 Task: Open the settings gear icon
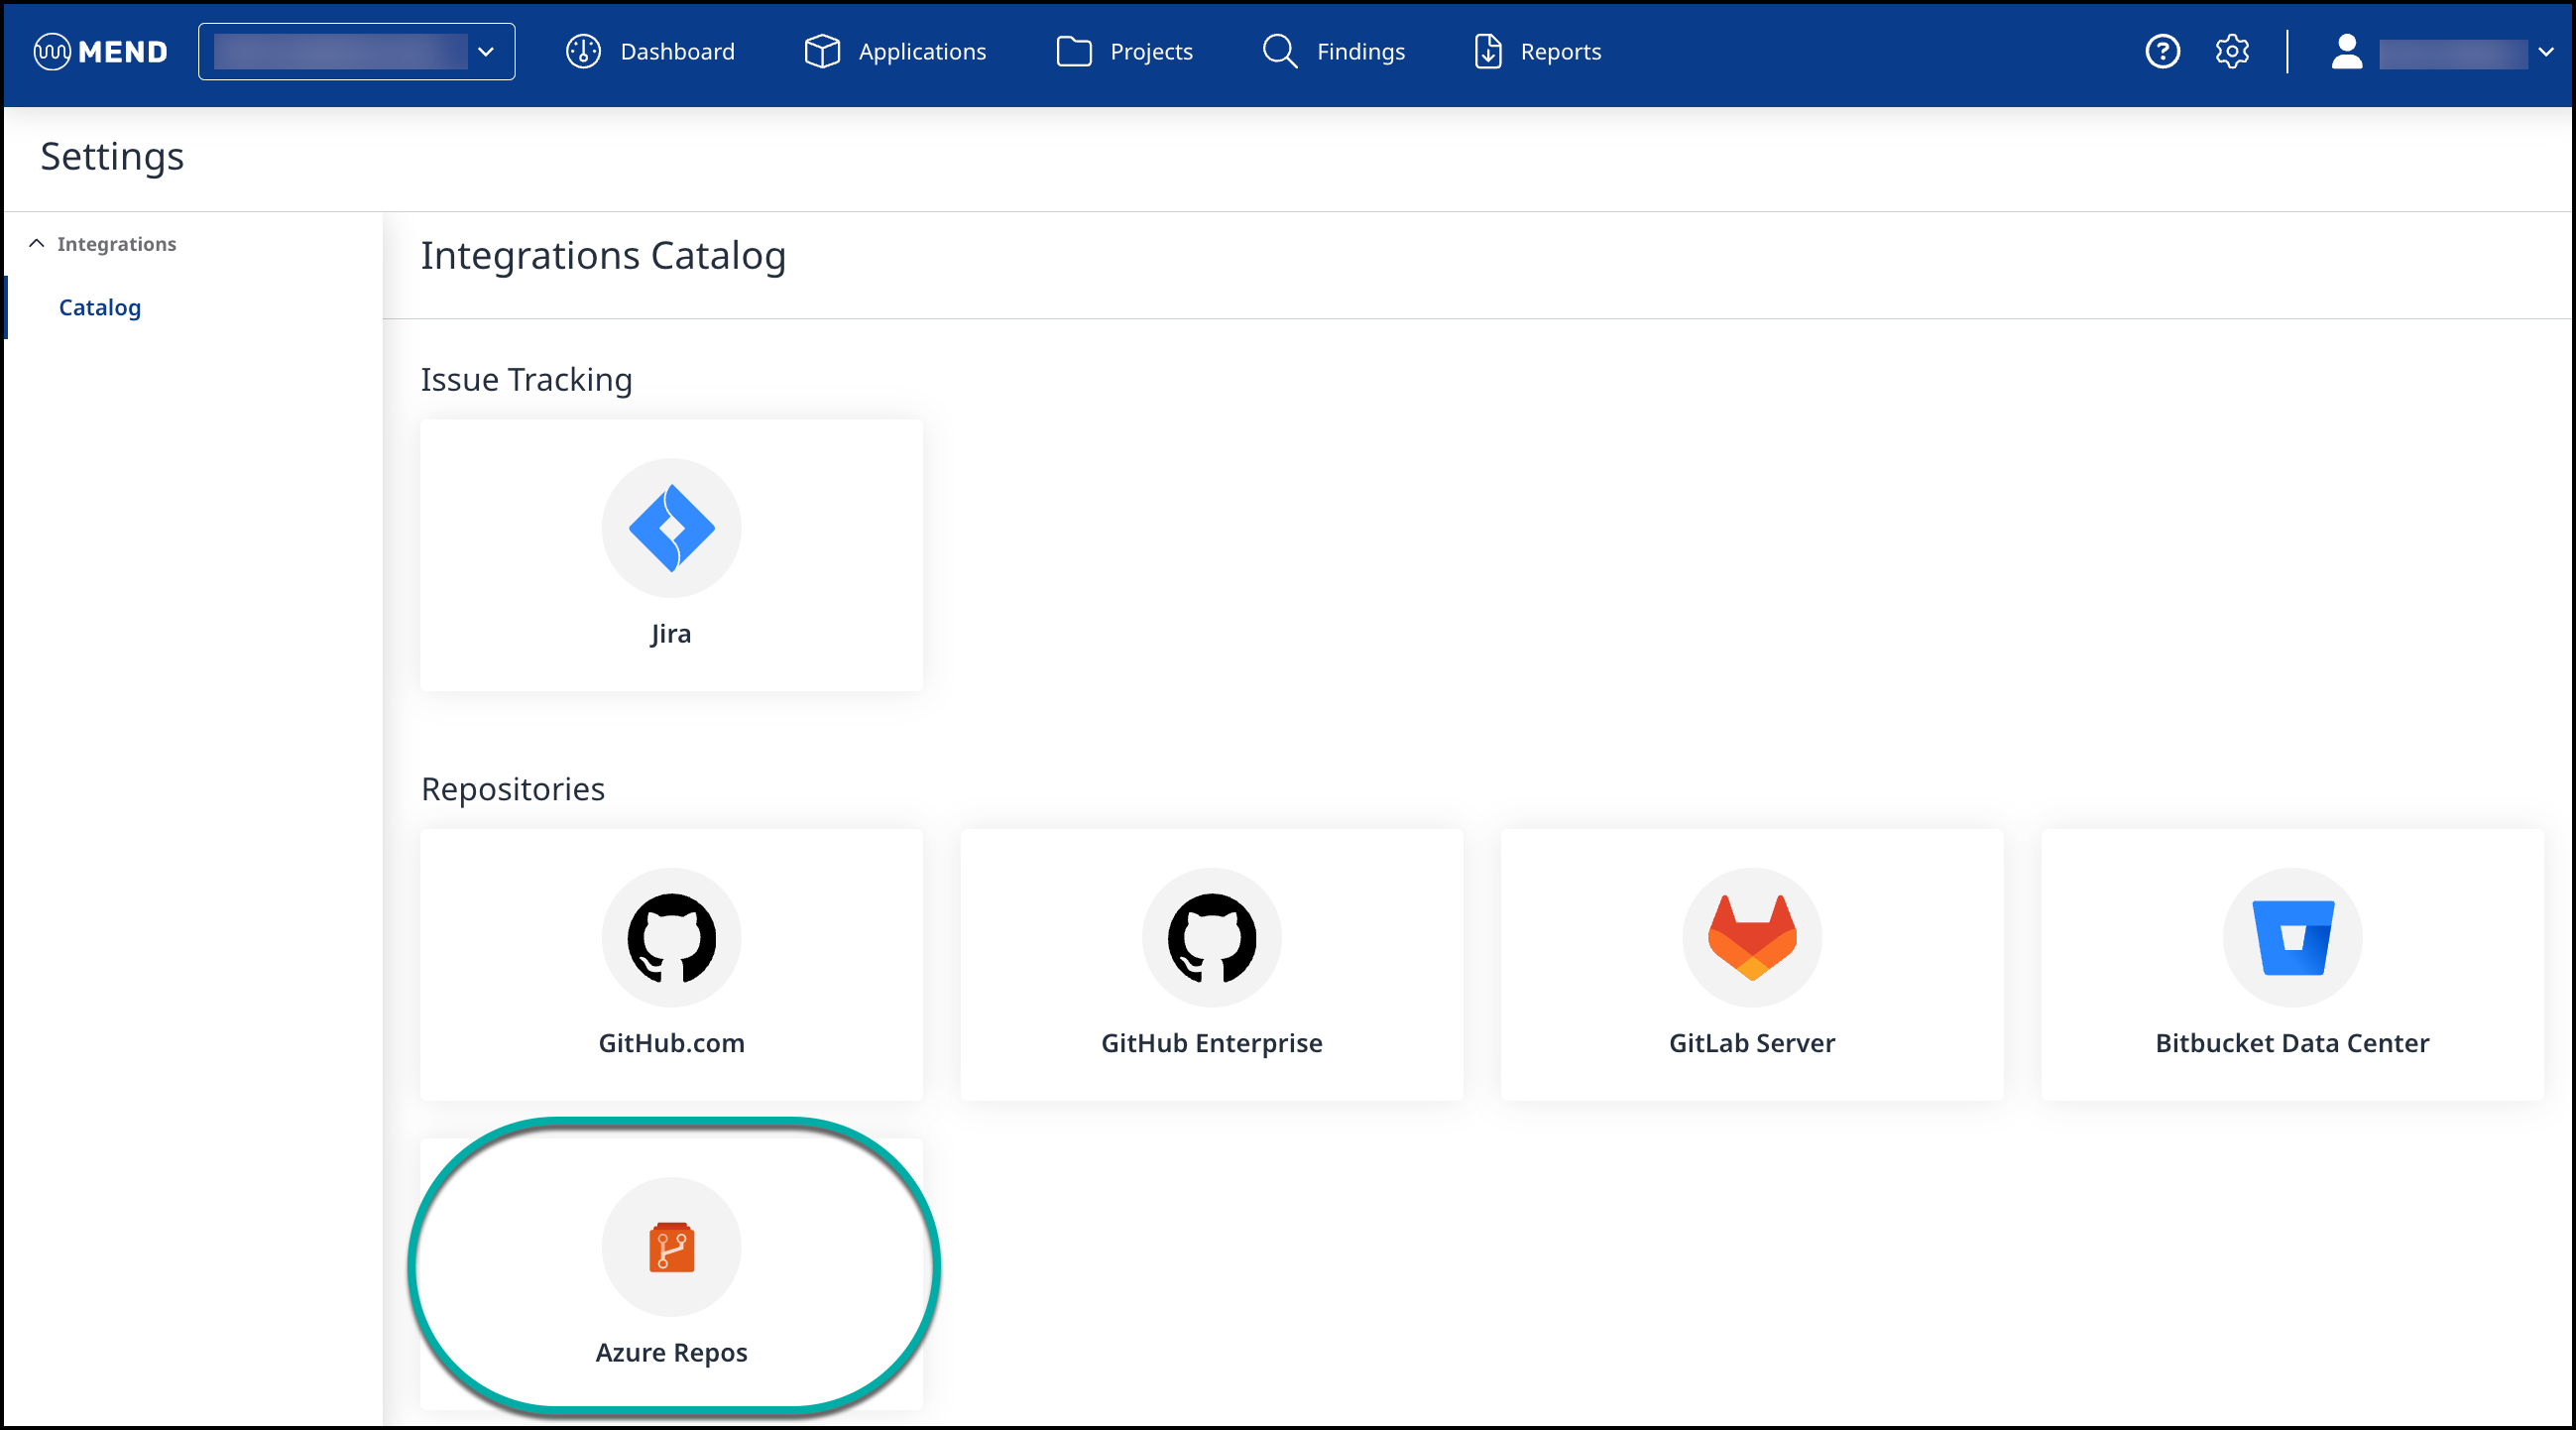pyautogui.click(x=2231, y=52)
